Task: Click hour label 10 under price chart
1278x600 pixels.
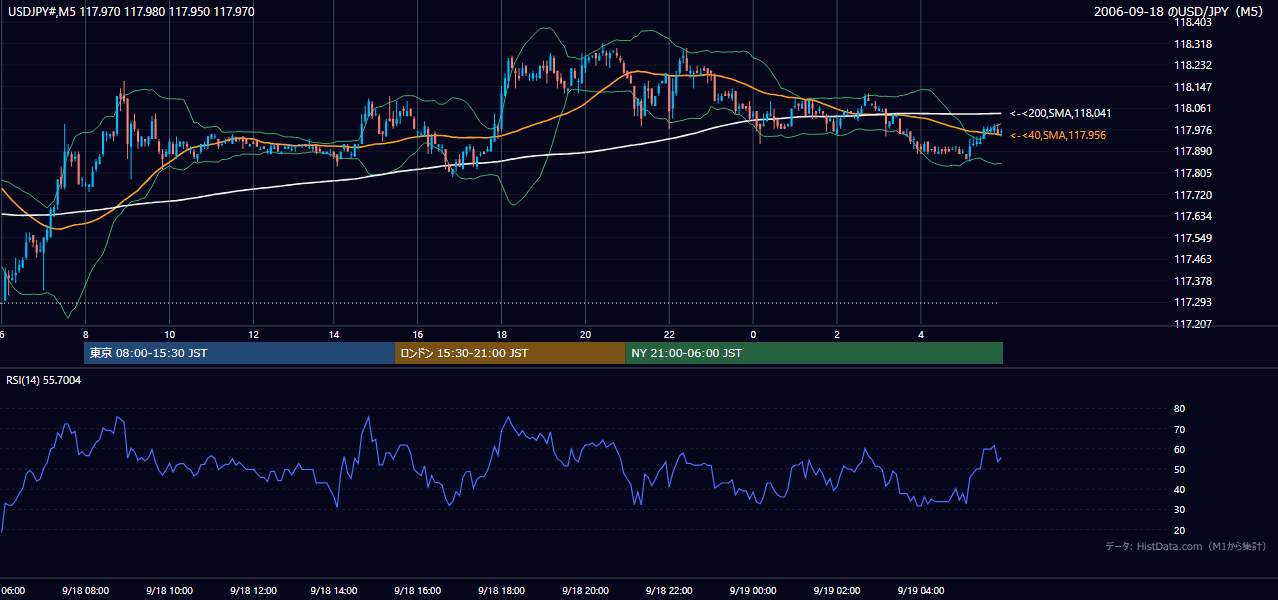Action: 169,334
